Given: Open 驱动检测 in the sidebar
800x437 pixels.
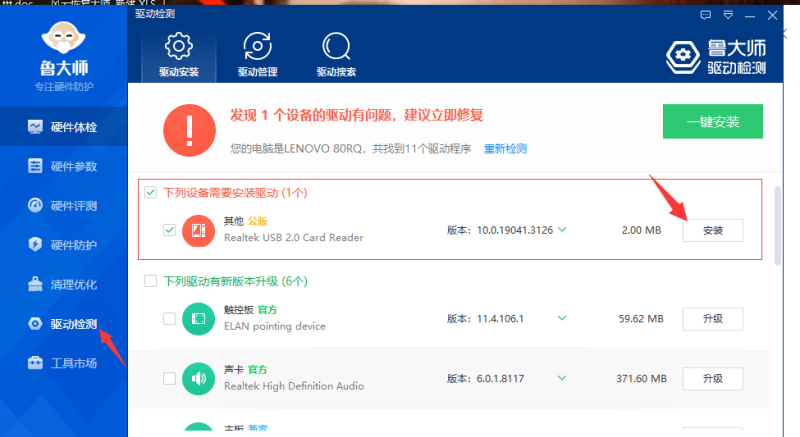Looking at the screenshot, I should [x=63, y=324].
